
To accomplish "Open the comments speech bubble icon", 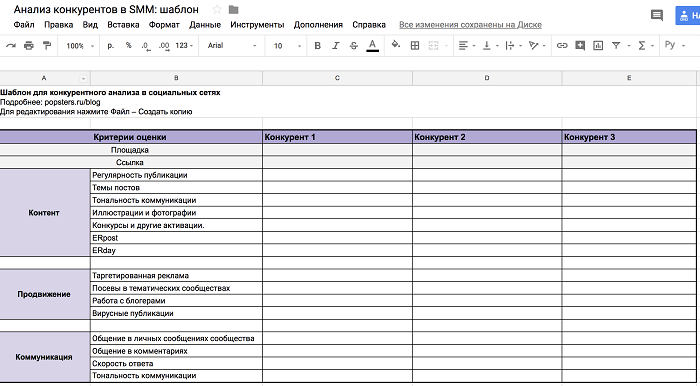I will 657,16.
